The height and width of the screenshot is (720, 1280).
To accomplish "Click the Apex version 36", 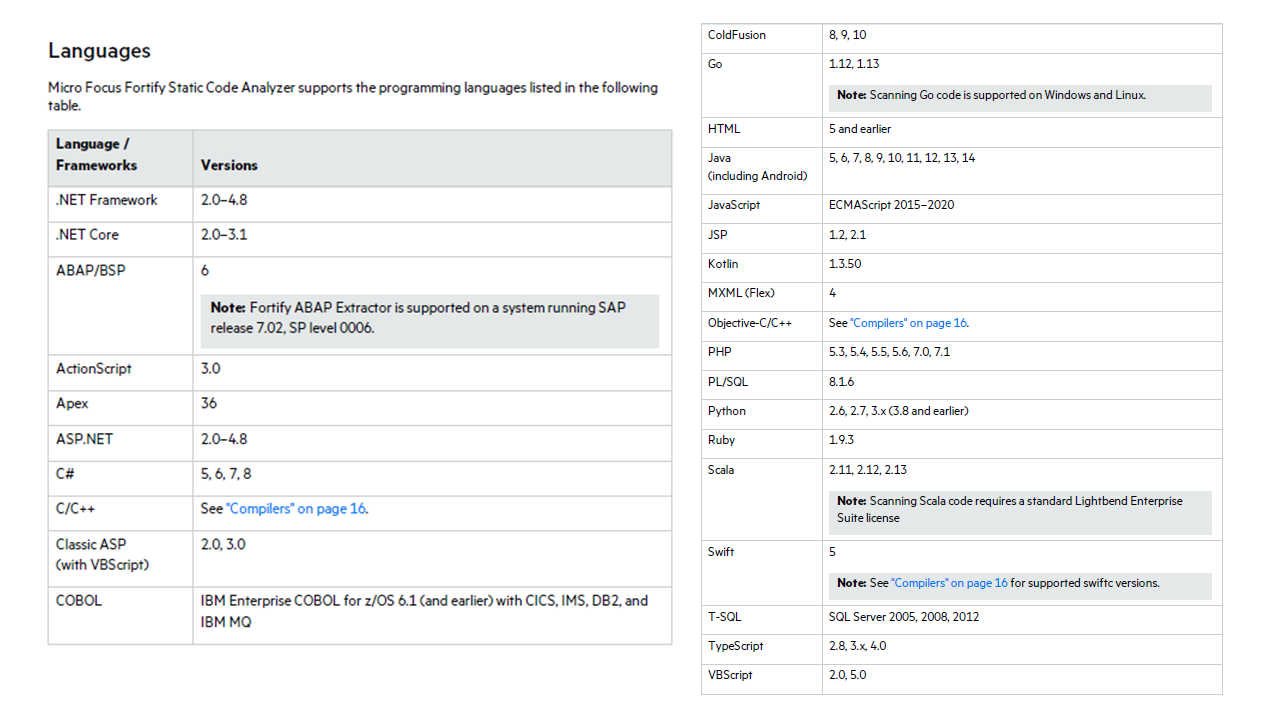I will tap(209, 404).
